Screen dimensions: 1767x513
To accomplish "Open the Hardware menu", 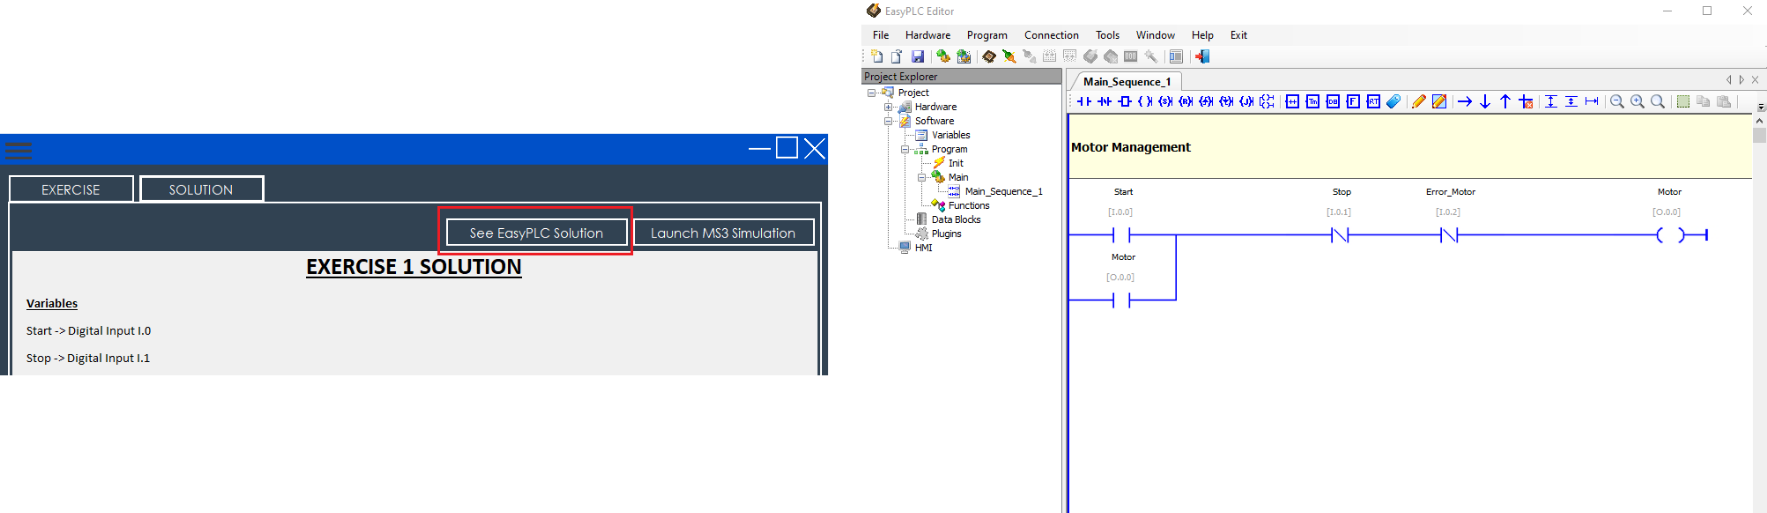I will pyautogui.click(x=928, y=35).
